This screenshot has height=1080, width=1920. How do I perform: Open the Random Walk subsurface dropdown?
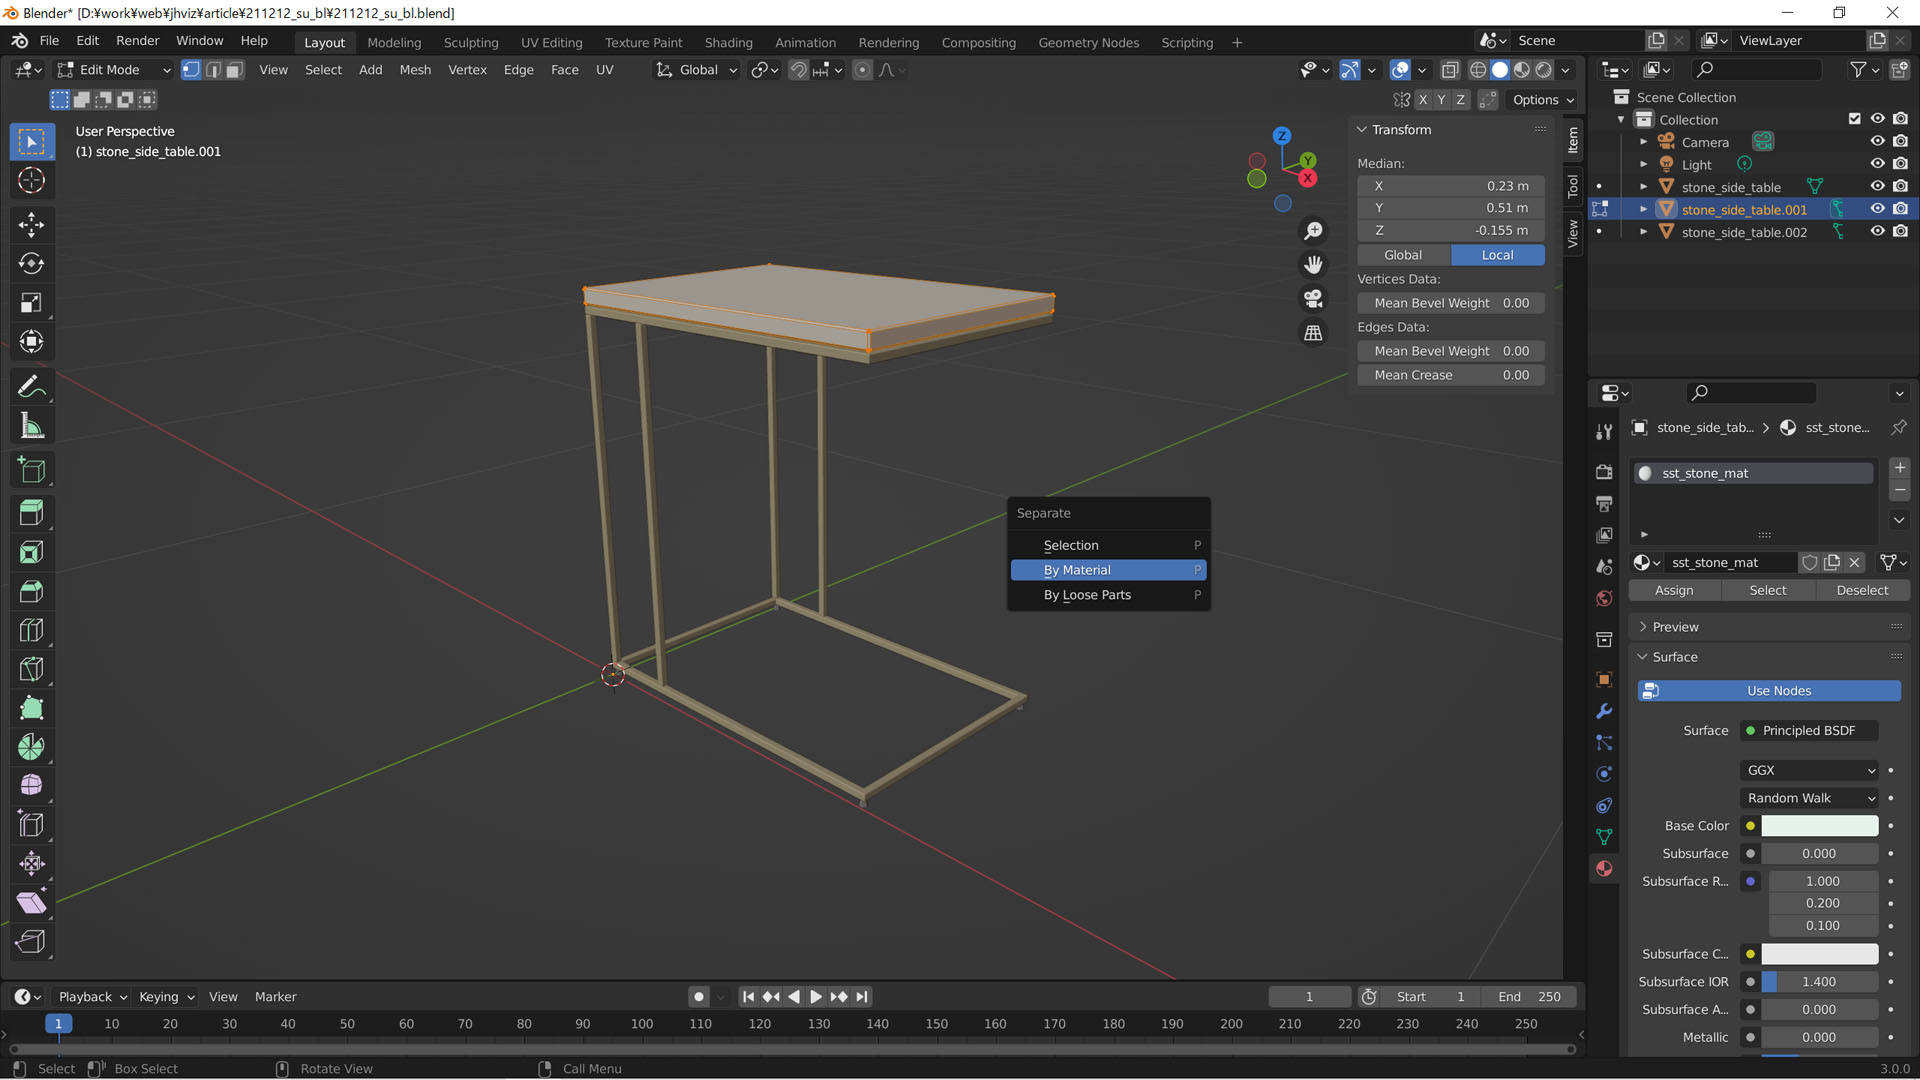pos(1810,798)
